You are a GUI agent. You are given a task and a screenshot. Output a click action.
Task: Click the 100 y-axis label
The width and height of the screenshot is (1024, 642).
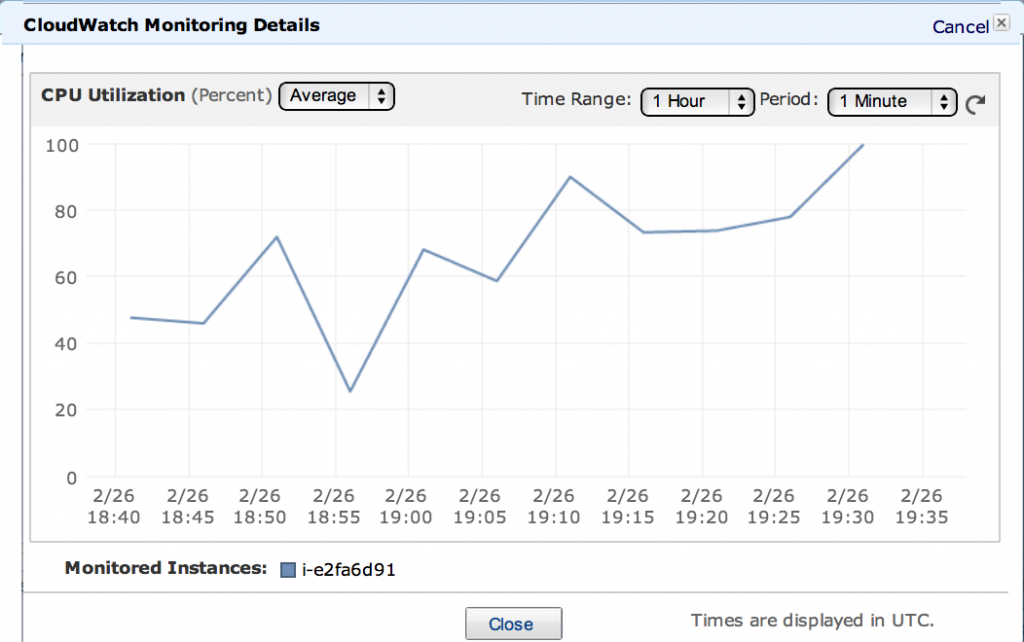point(62,146)
